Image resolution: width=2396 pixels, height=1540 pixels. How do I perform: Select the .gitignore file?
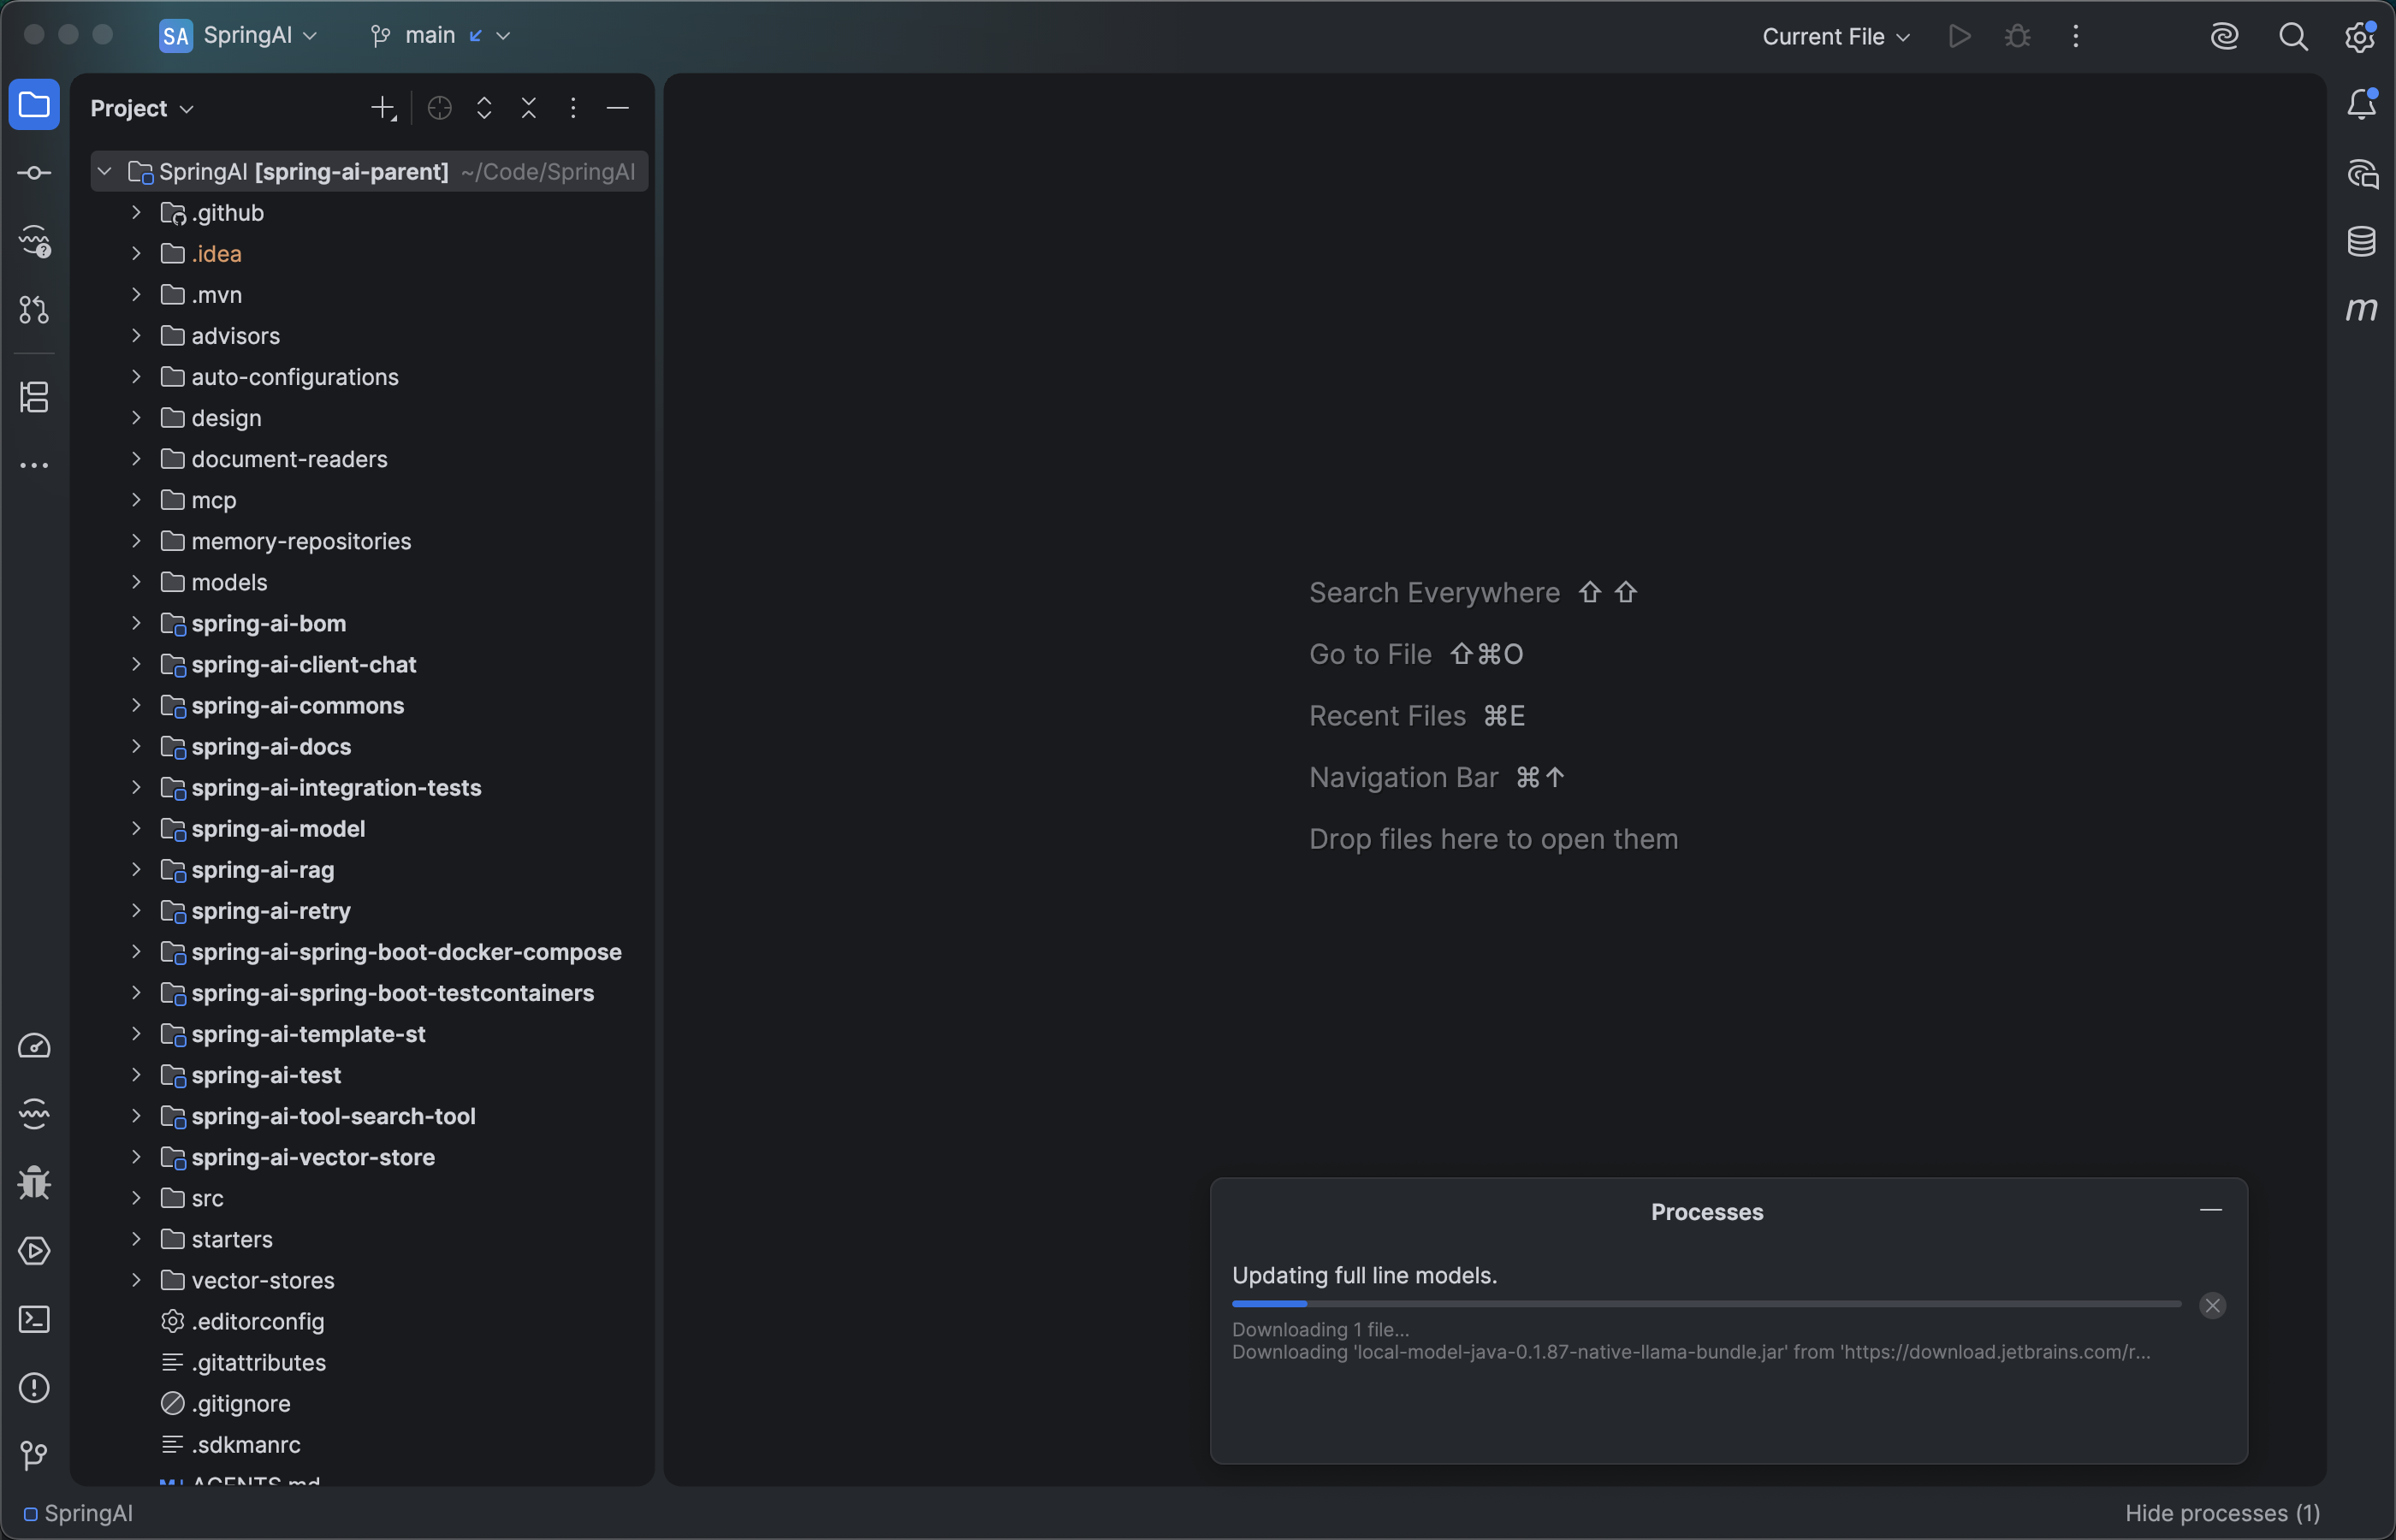(x=370, y=1403)
